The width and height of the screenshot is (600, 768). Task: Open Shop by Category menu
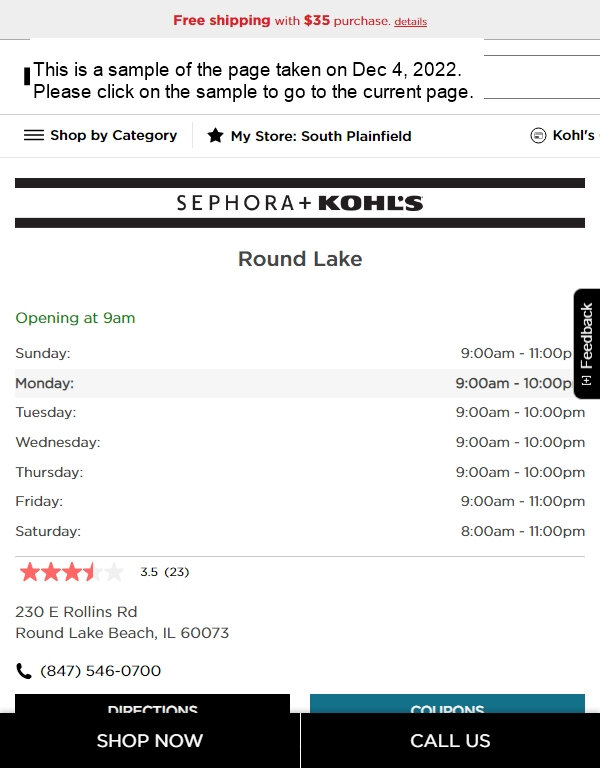[100, 135]
